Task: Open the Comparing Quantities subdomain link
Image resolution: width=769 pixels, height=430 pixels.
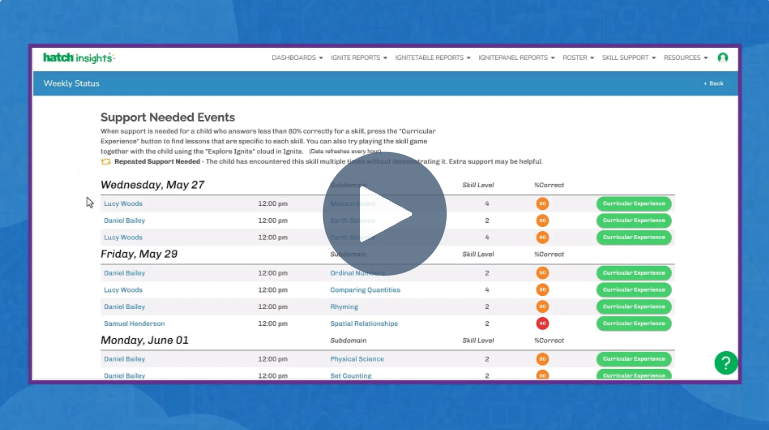Action: point(365,290)
